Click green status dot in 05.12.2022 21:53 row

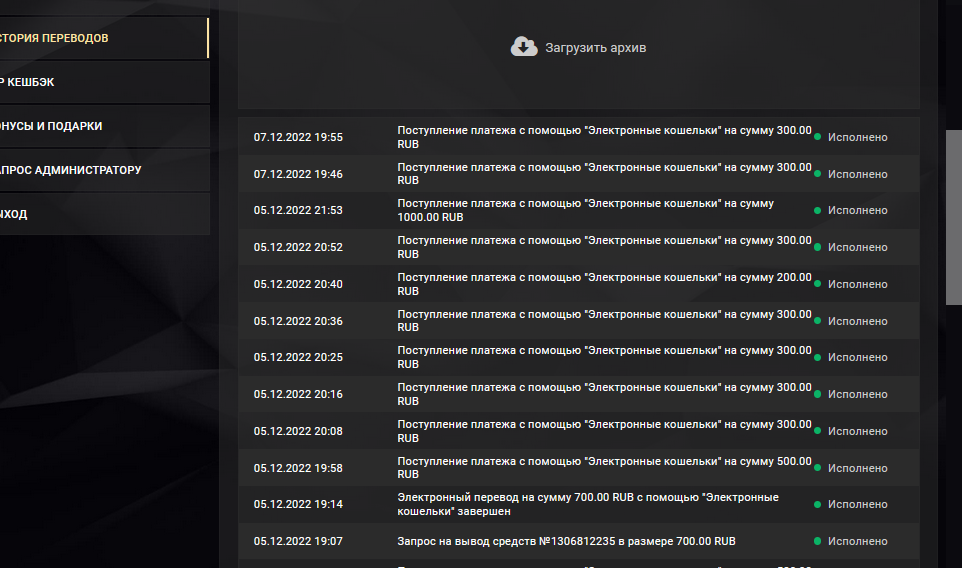817,210
